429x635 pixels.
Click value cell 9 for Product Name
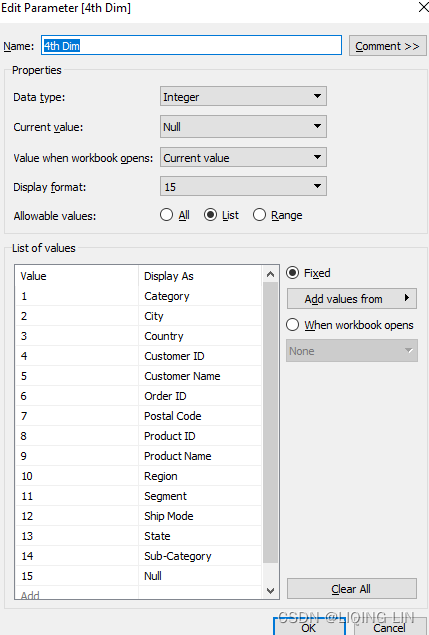(x=77, y=456)
